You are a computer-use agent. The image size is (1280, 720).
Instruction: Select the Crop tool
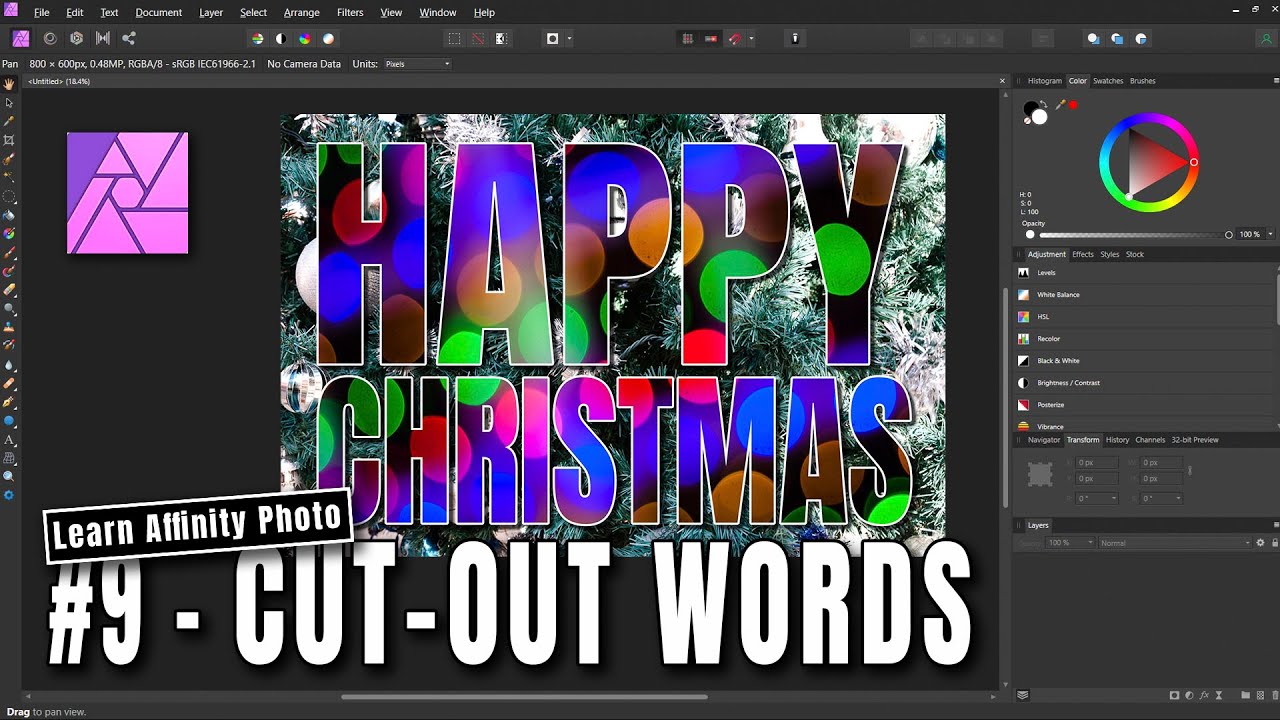tap(9, 140)
